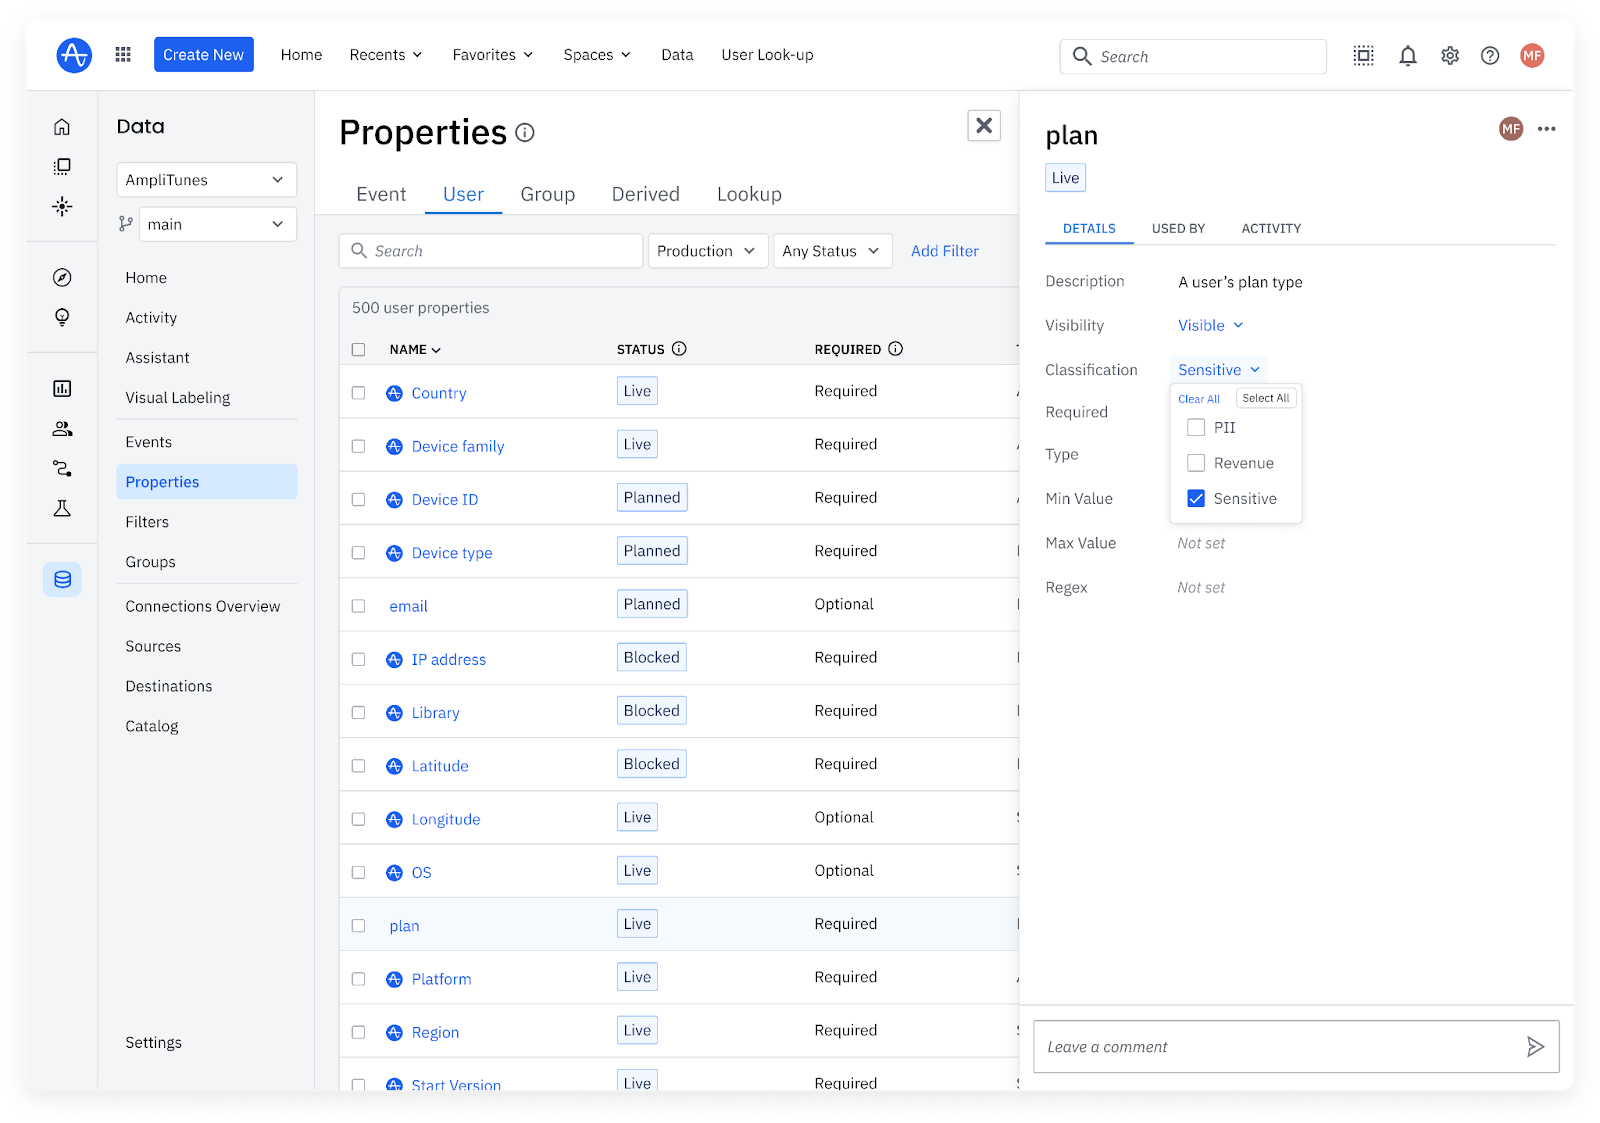Click the branch icon beside main selector
1600x1123 pixels.
pos(126,224)
